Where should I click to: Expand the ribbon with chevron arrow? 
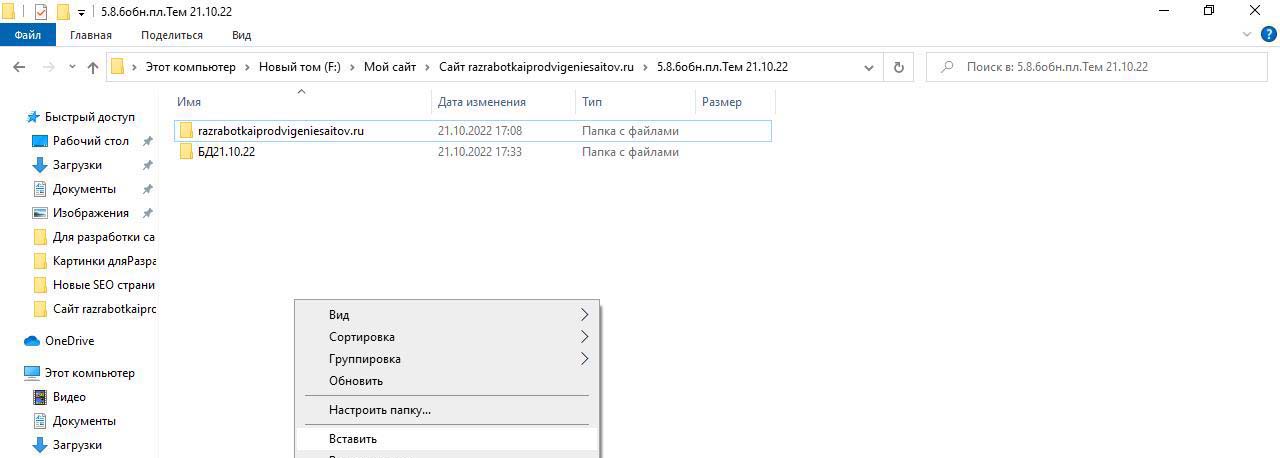pyautogui.click(x=1246, y=34)
